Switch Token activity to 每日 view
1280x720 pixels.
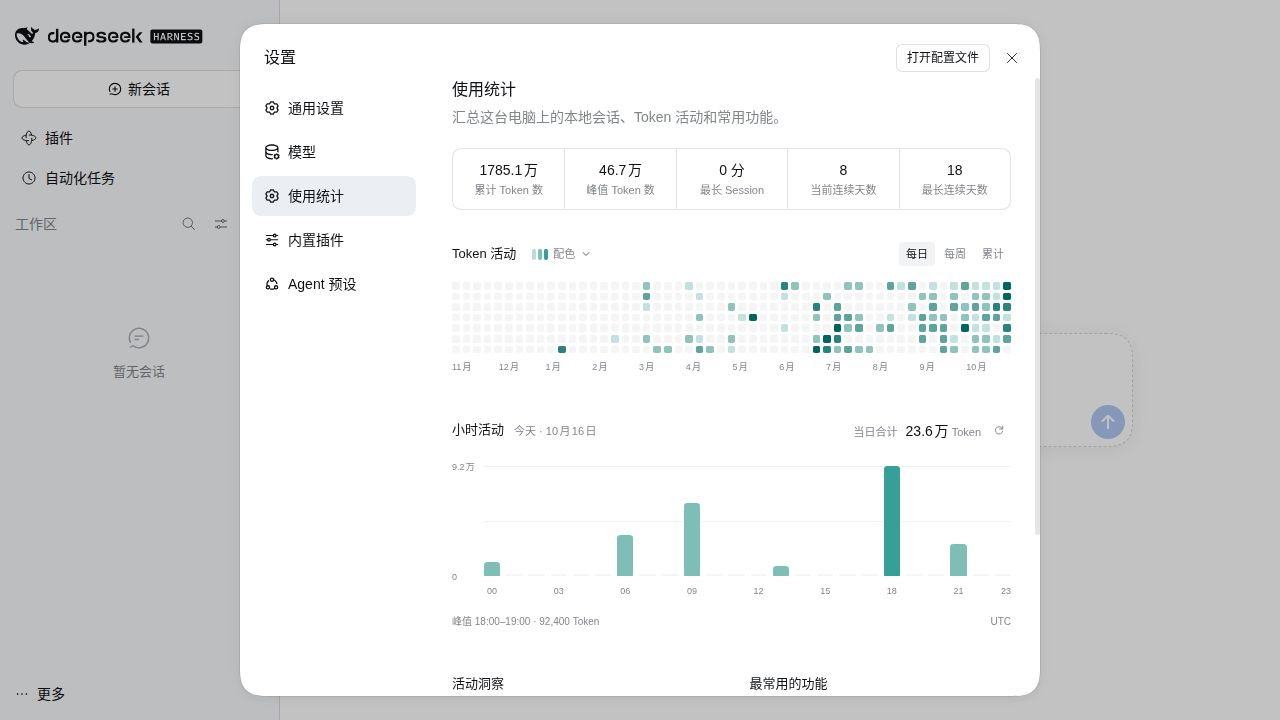(x=917, y=254)
